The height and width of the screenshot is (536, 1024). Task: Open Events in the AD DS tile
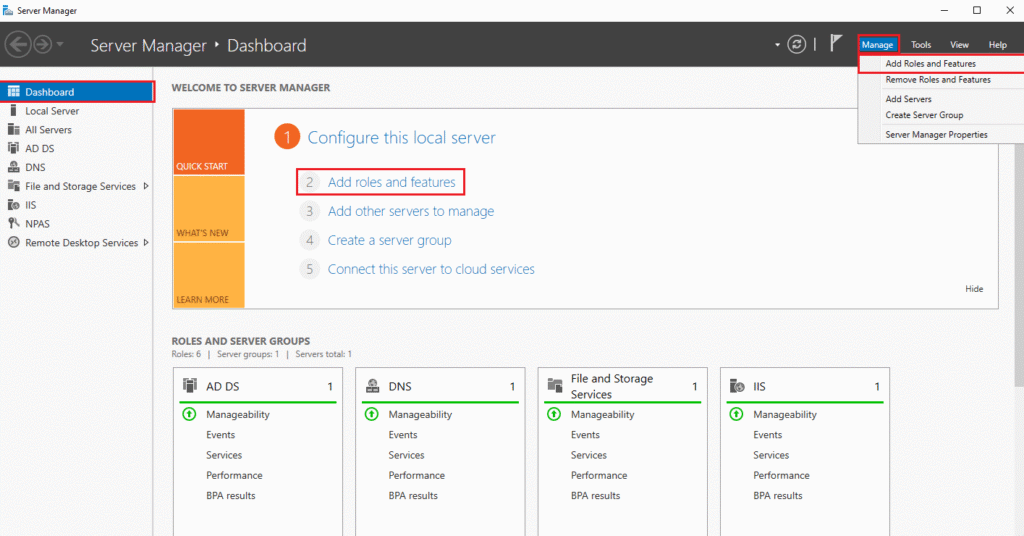(221, 435)
